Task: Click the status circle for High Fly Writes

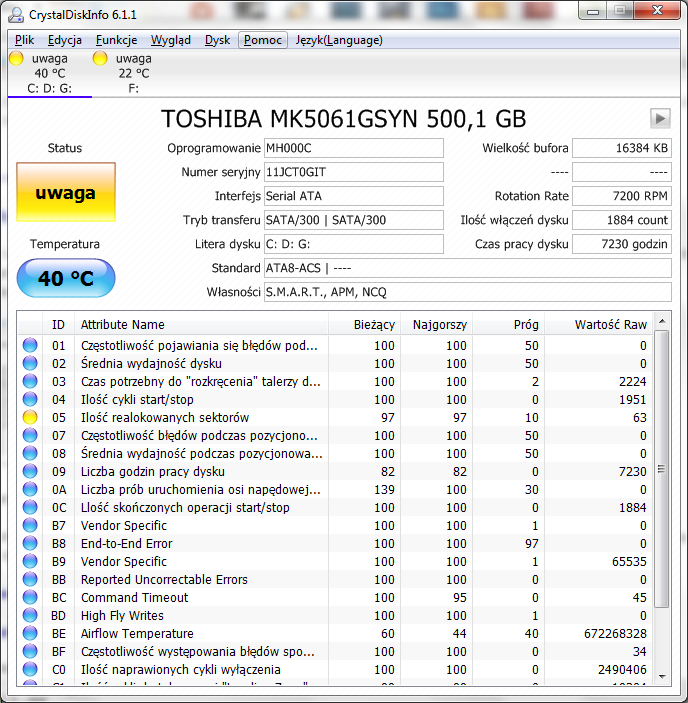Action: pos(30,615)
